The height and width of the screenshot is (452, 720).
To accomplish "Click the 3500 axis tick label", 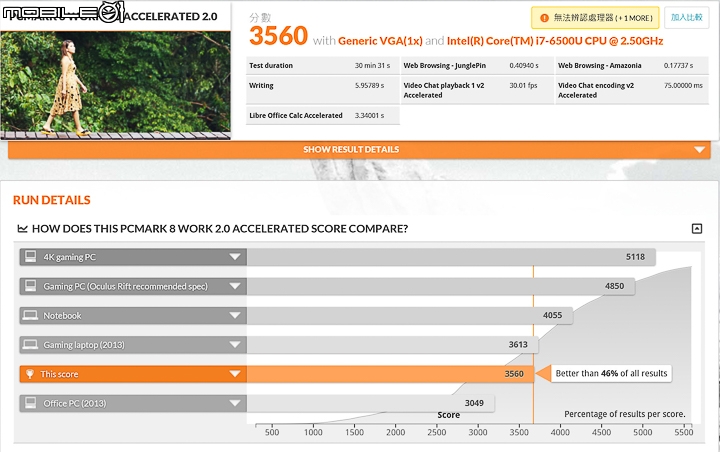I will click(519, 432).
